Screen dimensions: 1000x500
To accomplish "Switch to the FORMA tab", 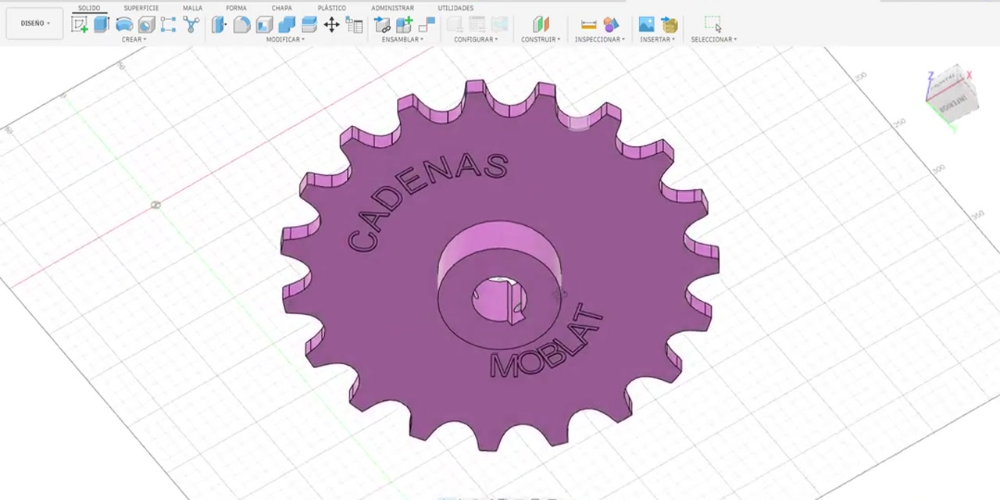I will tap(236, 8).
